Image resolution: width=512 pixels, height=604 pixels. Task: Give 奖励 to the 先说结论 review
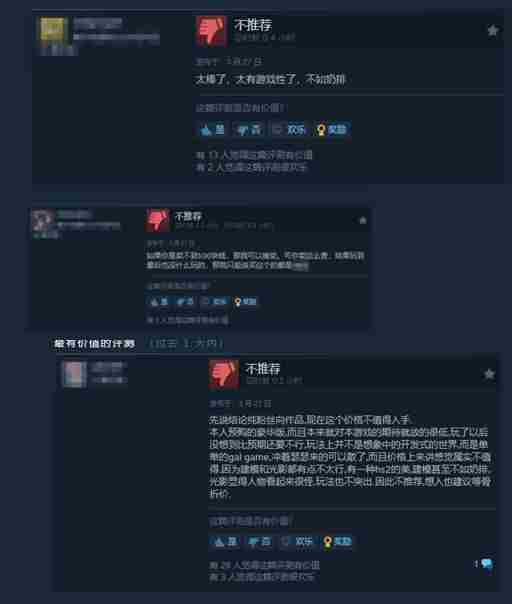tap(338, 542)
